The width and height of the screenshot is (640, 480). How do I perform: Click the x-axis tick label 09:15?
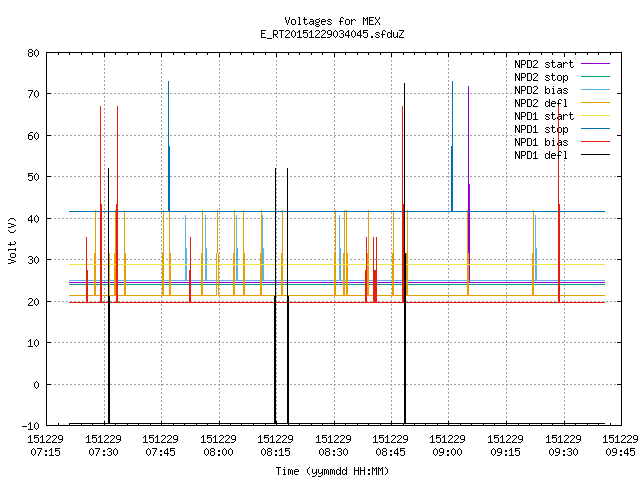point(506,452)
